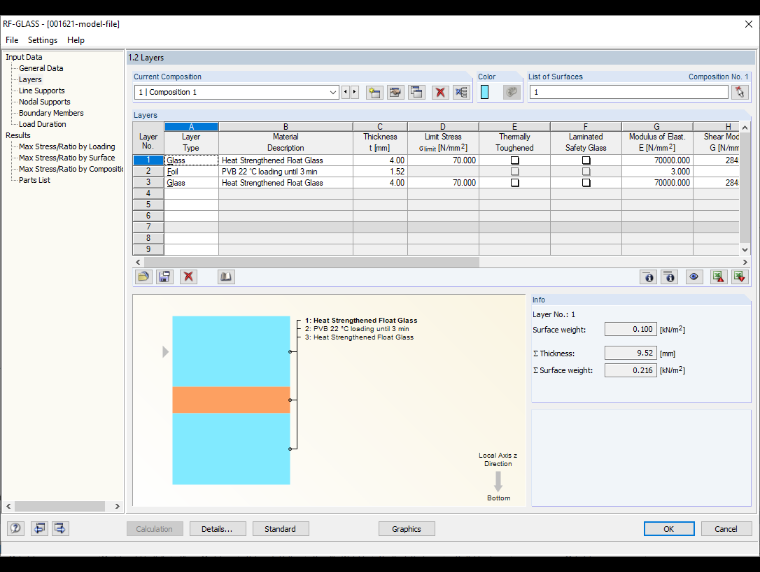This screenshot has height=572, width=760.
Task: Click the Graphics button
Action: (406, 529)
